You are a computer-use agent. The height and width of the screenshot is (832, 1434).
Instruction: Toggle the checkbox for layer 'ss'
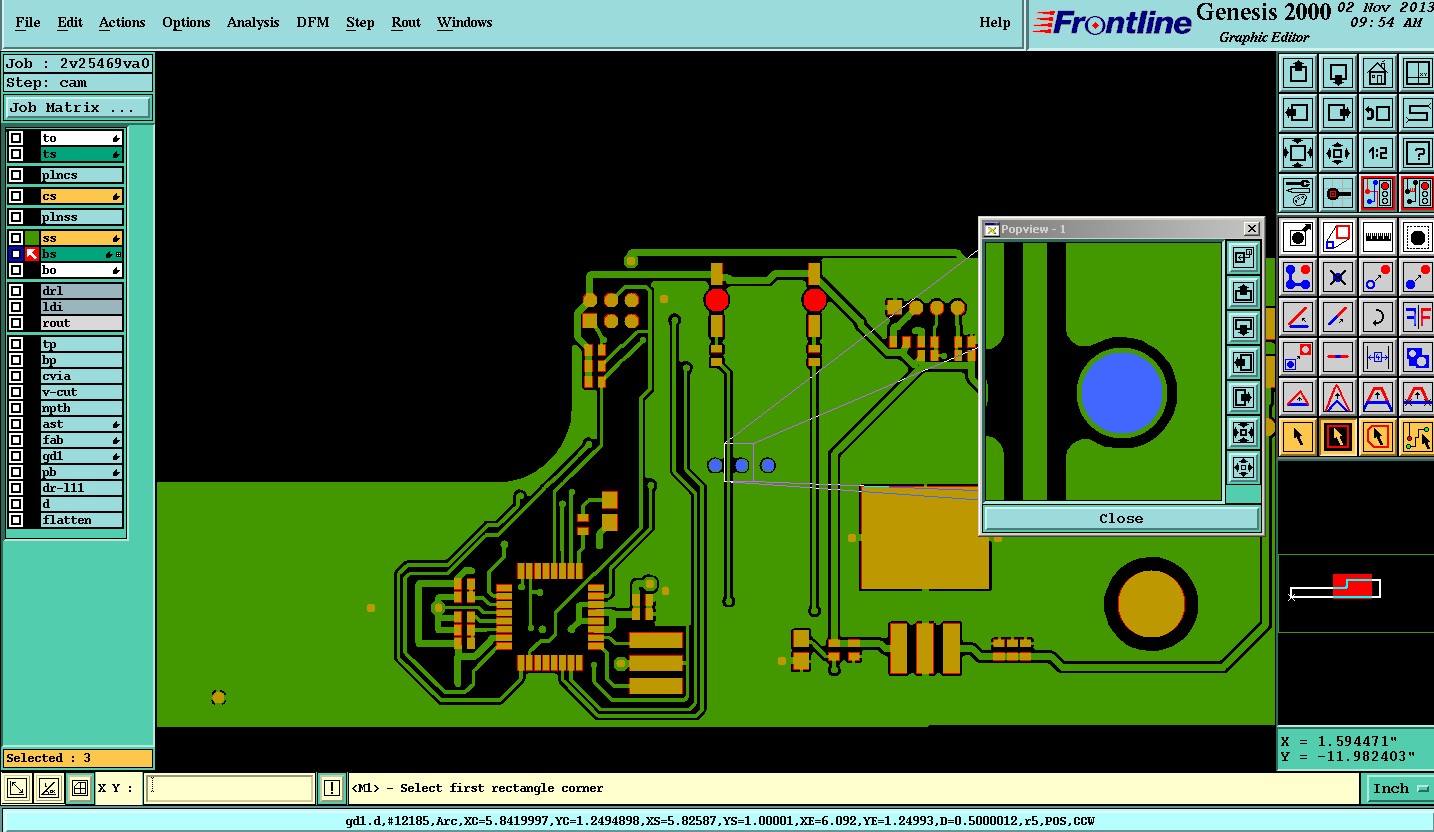(16, 238)
